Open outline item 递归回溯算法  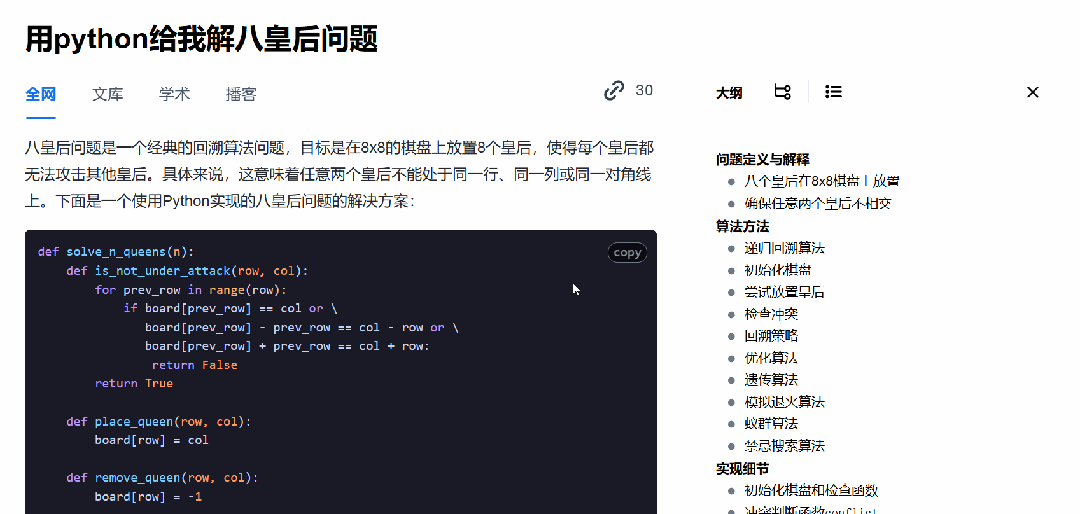click(785, 248)
